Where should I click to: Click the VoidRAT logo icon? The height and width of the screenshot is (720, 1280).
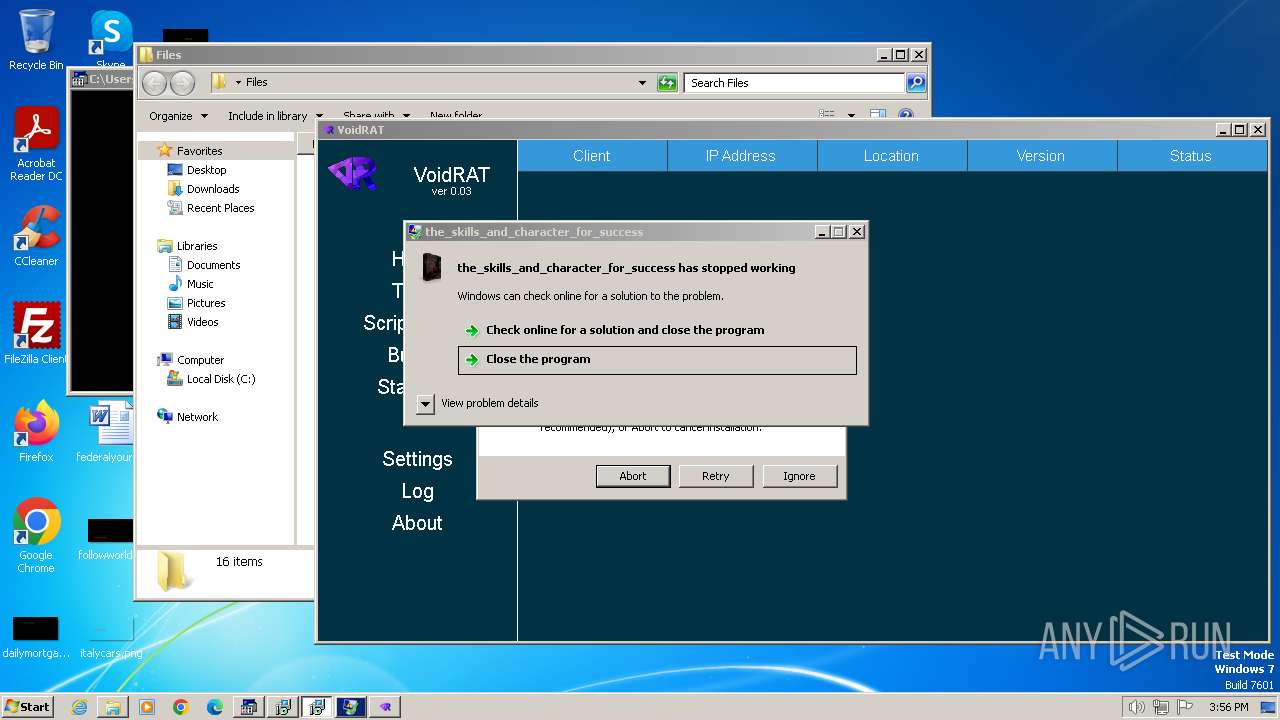(x=352, y=173)
